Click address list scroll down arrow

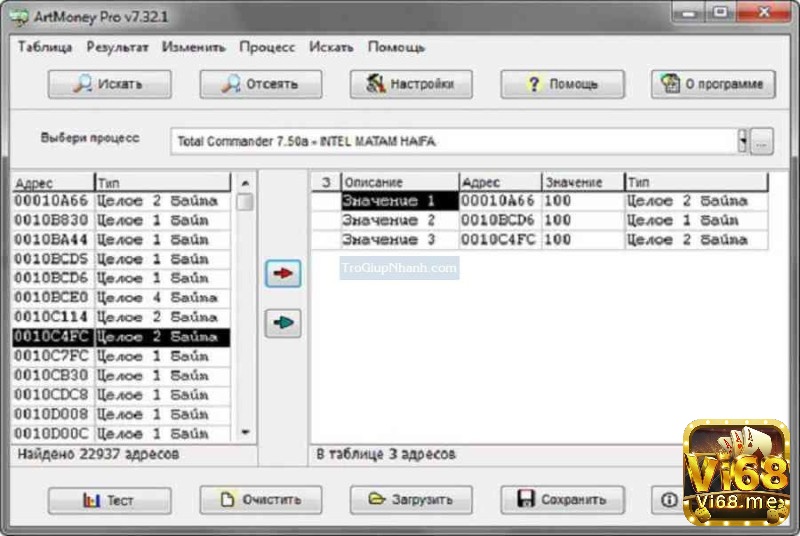point(245,432)
